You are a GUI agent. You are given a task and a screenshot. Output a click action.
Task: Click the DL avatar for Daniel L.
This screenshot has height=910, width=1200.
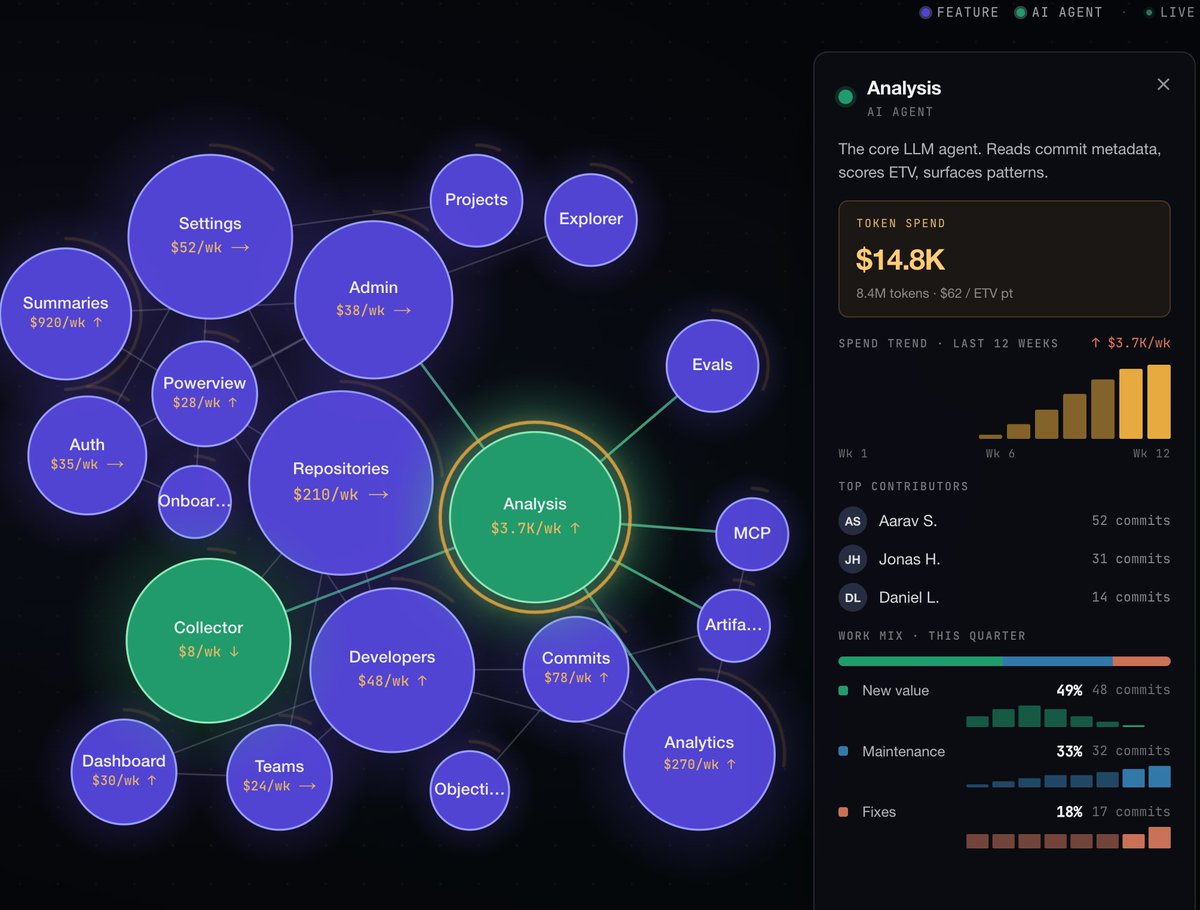point(853,597)
